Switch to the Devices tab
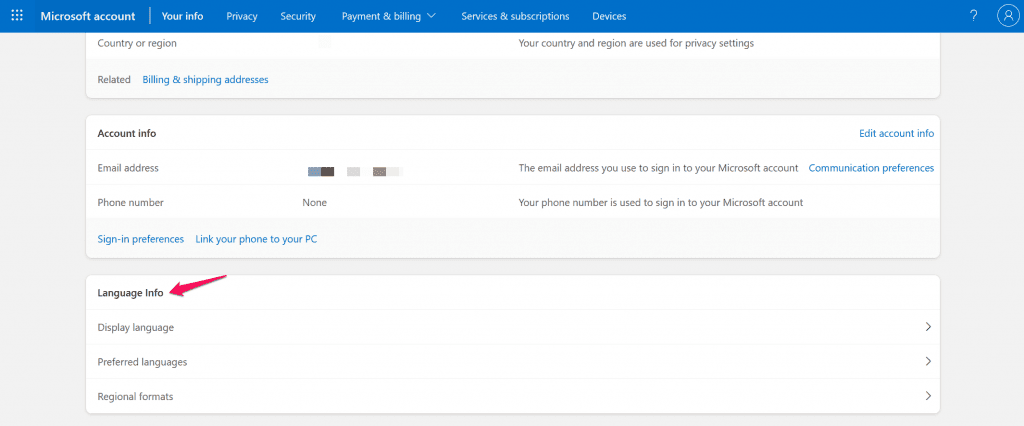Screen dimensions: 1024x426 (609, 16)
